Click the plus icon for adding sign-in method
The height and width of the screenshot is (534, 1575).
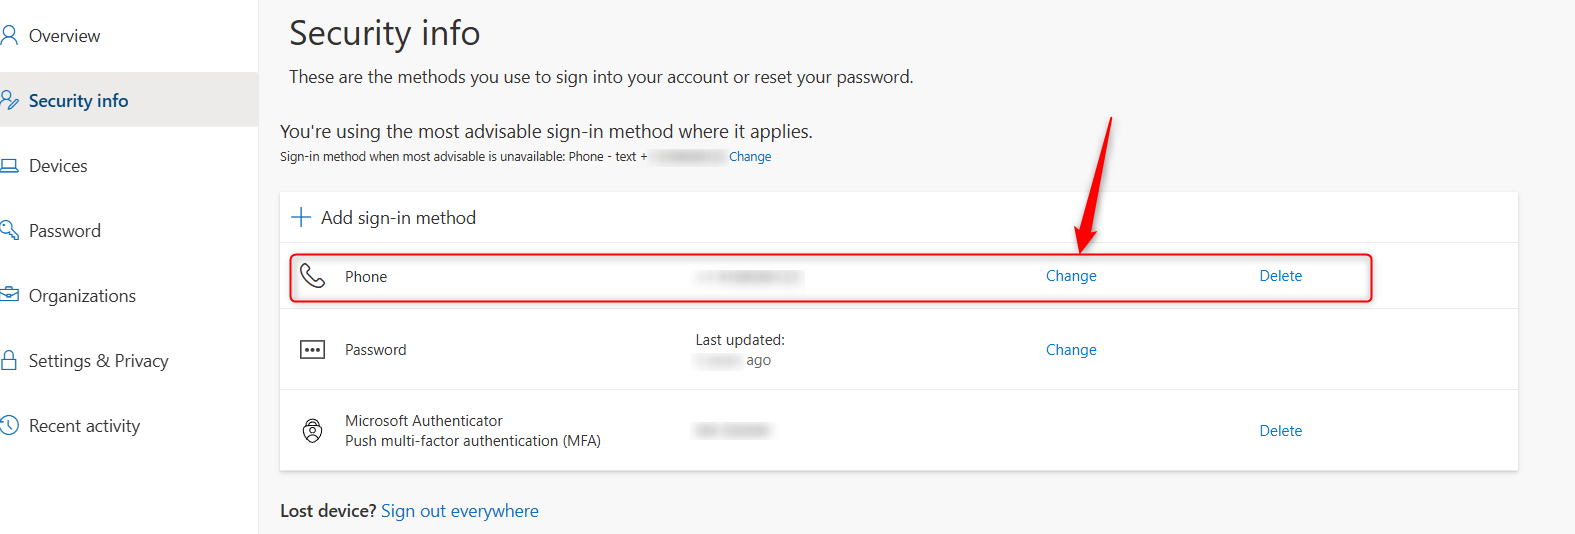(301, 217)
